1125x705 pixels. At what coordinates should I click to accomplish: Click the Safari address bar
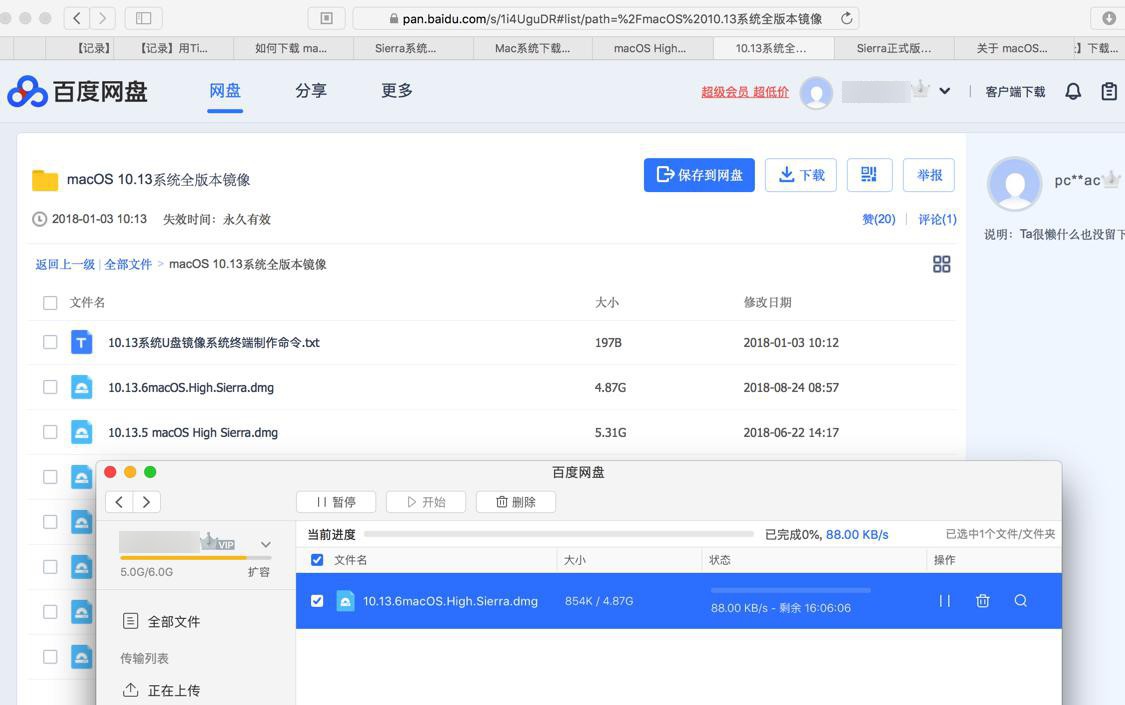pyautogui.click(x=606, y=18)
